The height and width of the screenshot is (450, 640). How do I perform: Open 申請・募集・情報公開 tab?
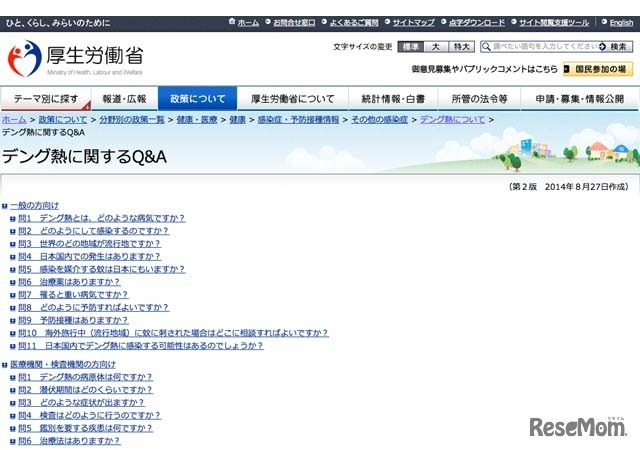coord(580,99)
